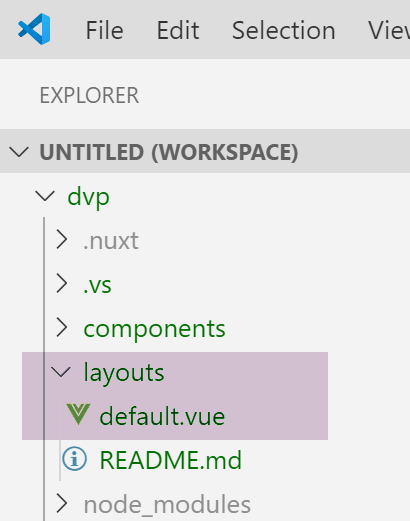The height and width of the screenshot is (521, 410).
Task: Expand the .vs folder chevron
Action: [62, 283]
